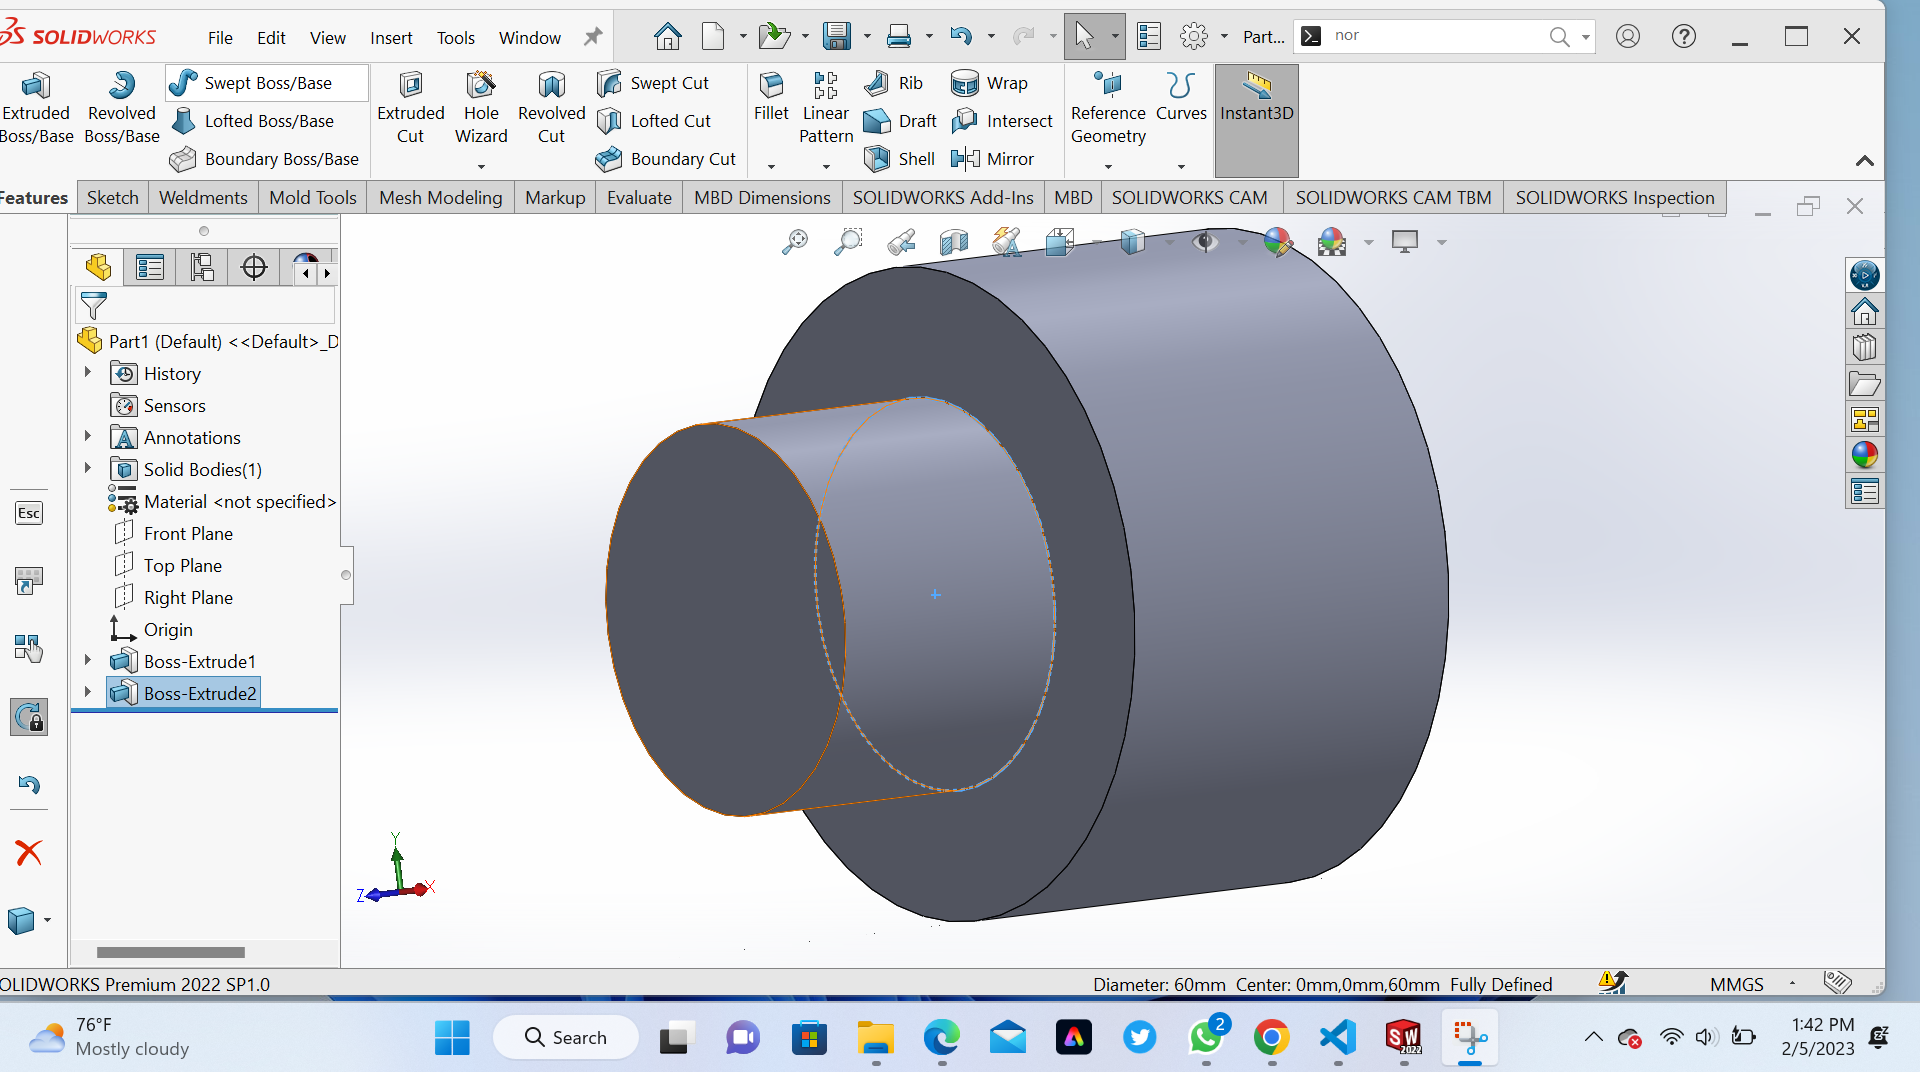Select the Wrap feature
This screenshot has width=1920, height=1072.
[989, 83]
